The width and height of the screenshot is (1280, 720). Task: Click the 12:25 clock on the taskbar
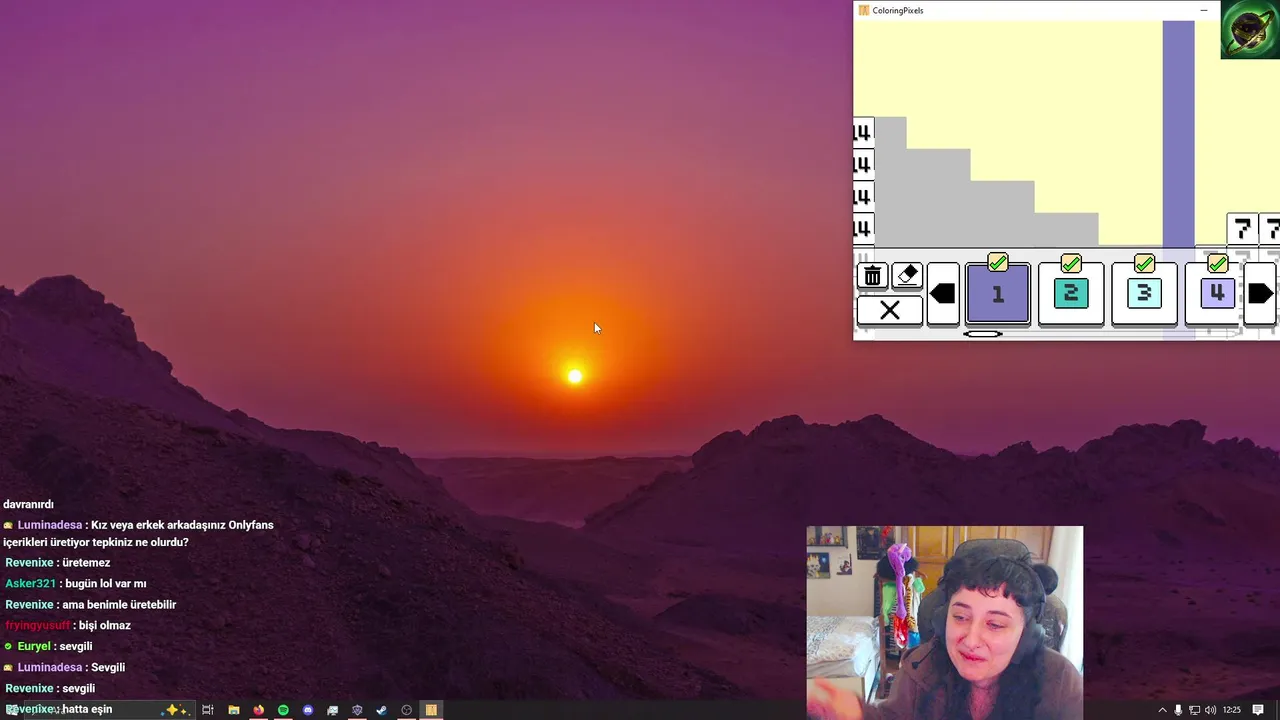tap(1231, 710)
